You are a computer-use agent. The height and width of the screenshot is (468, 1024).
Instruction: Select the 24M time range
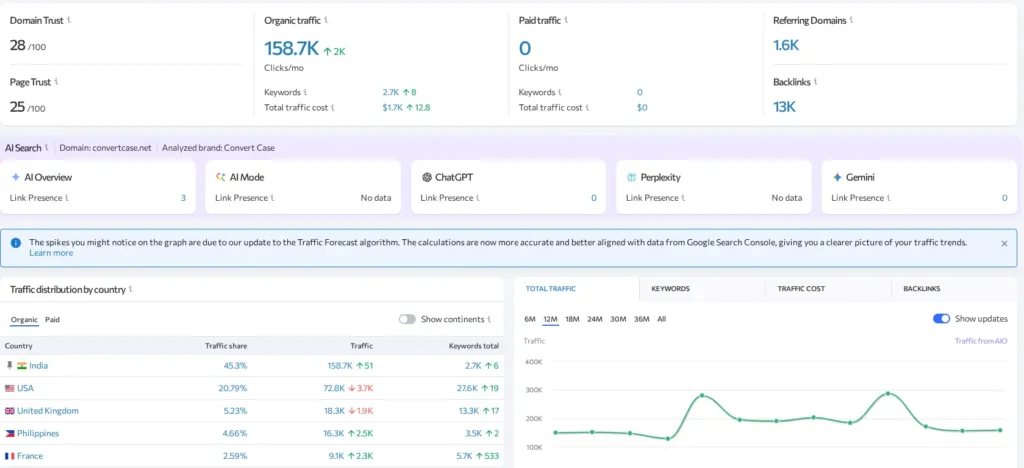pyautogui.click(x=595, y=319)
